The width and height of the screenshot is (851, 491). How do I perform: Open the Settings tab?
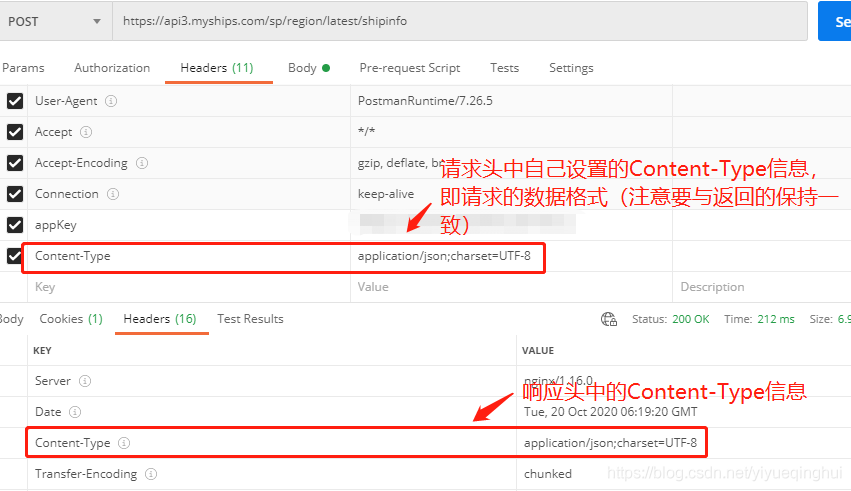571,68
